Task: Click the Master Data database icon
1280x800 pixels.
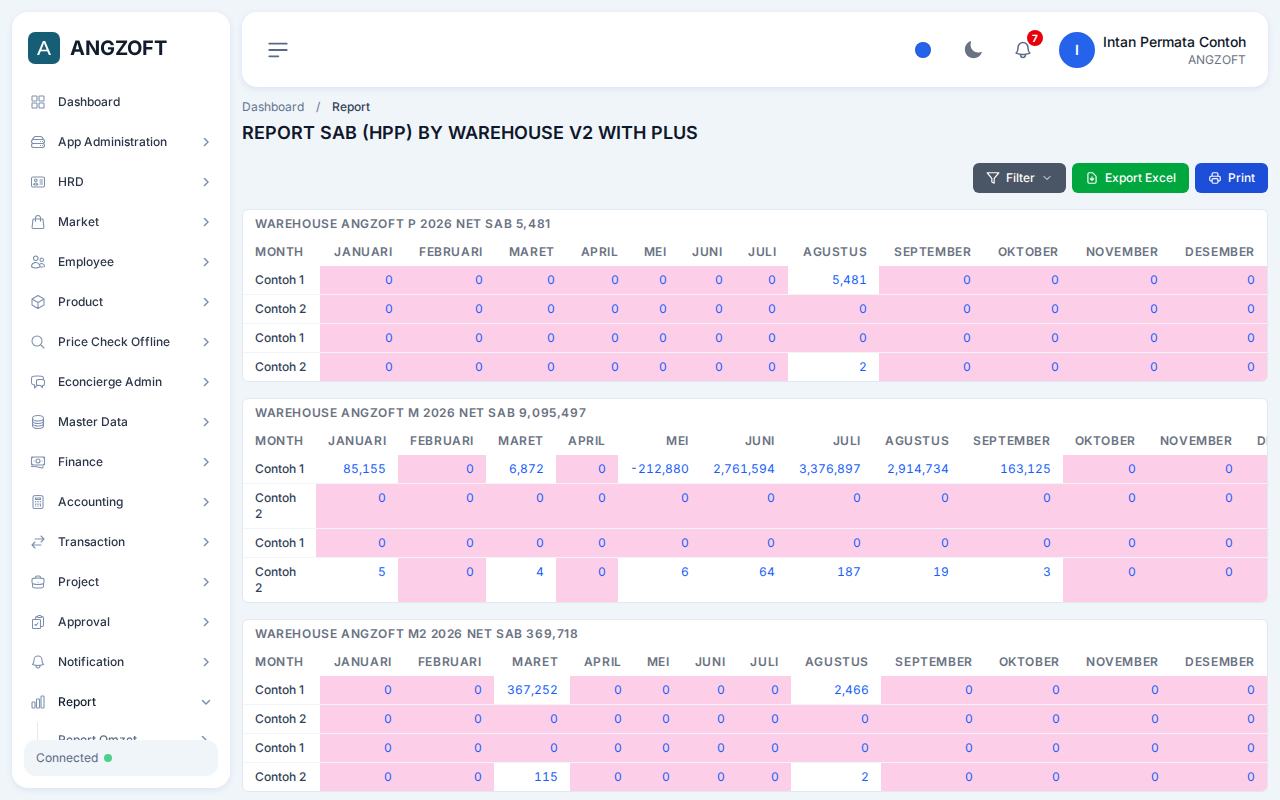Action: click(x=38, y=422)
